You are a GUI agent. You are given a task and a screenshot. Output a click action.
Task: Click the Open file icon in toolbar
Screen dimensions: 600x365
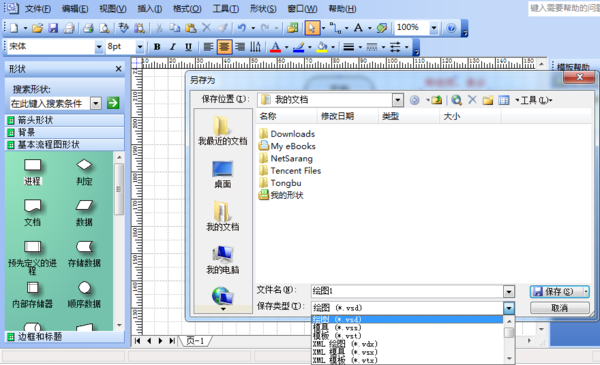pyautogui.click(x=37, y=28)
